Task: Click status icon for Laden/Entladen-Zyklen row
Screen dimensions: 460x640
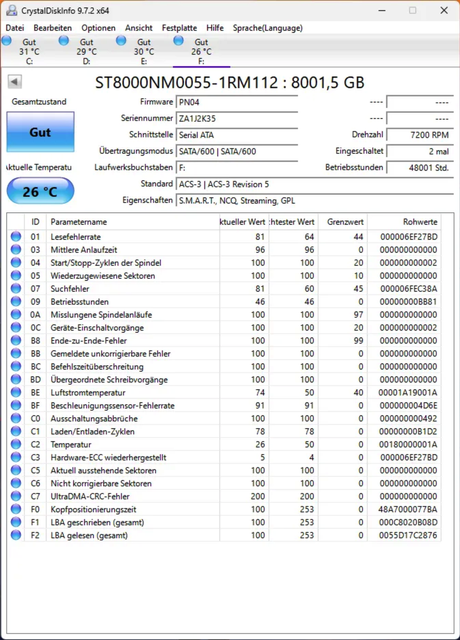Action: pyautogui.click(x=16, y=431)
